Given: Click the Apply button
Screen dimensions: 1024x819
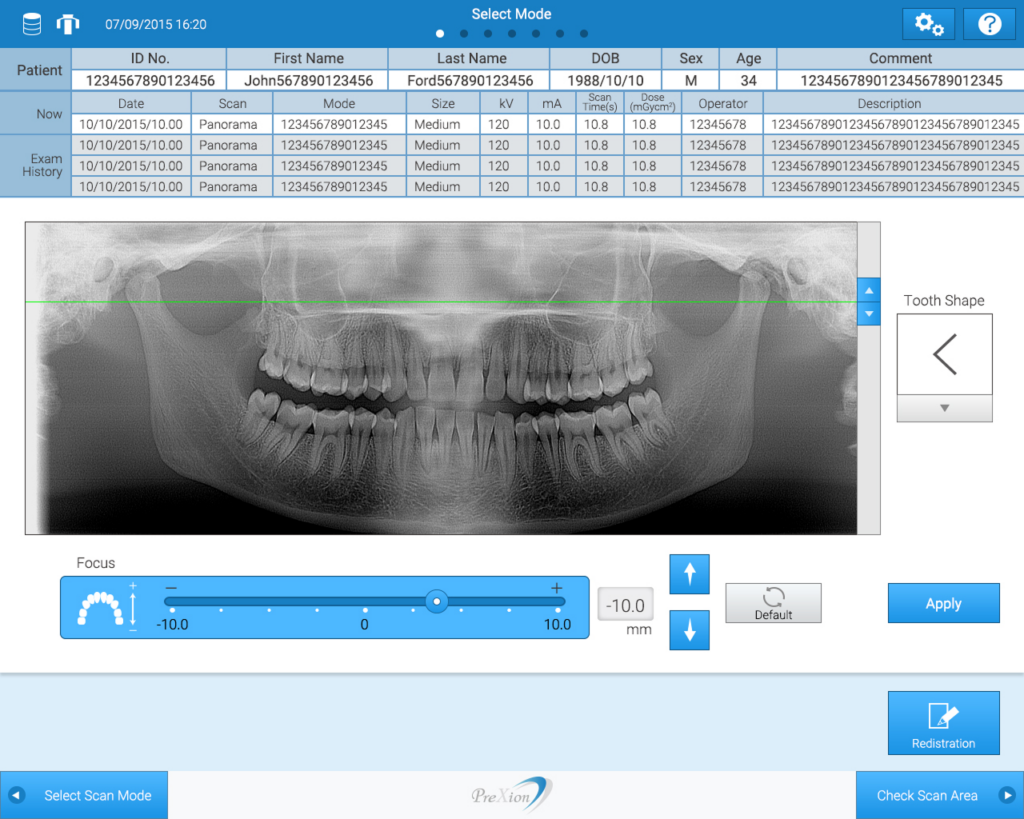Looking at the screenshot, I should (943, 603).
